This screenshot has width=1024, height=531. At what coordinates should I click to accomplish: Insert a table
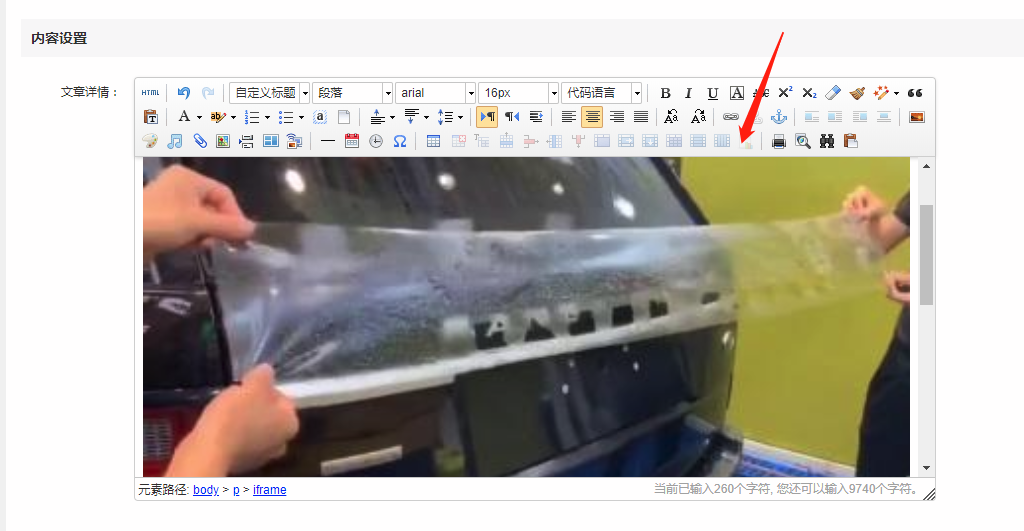(433, 141)
